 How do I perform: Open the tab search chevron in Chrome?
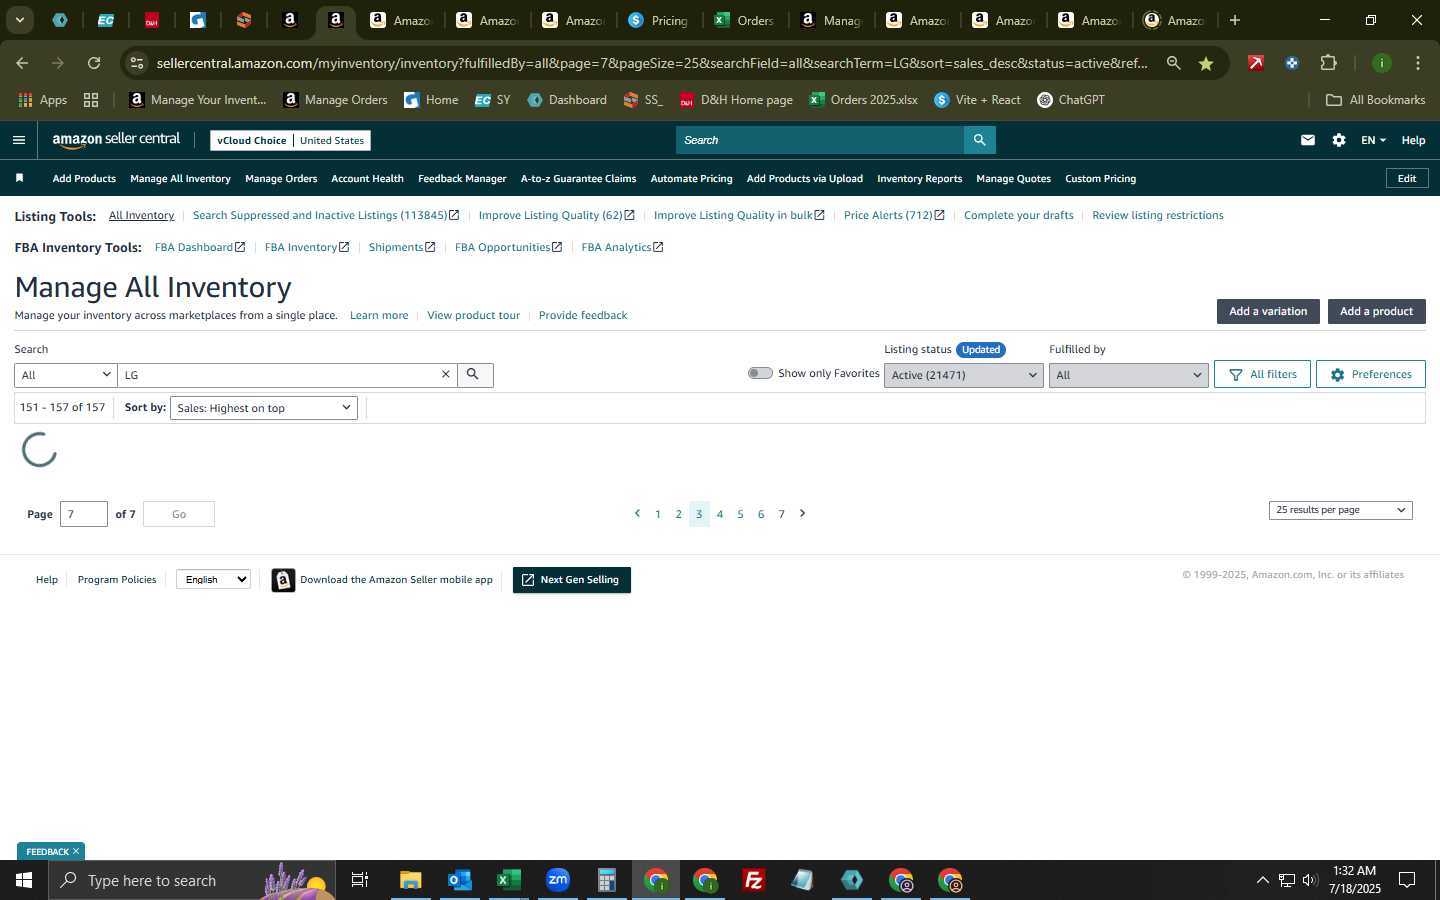point(19,20)
